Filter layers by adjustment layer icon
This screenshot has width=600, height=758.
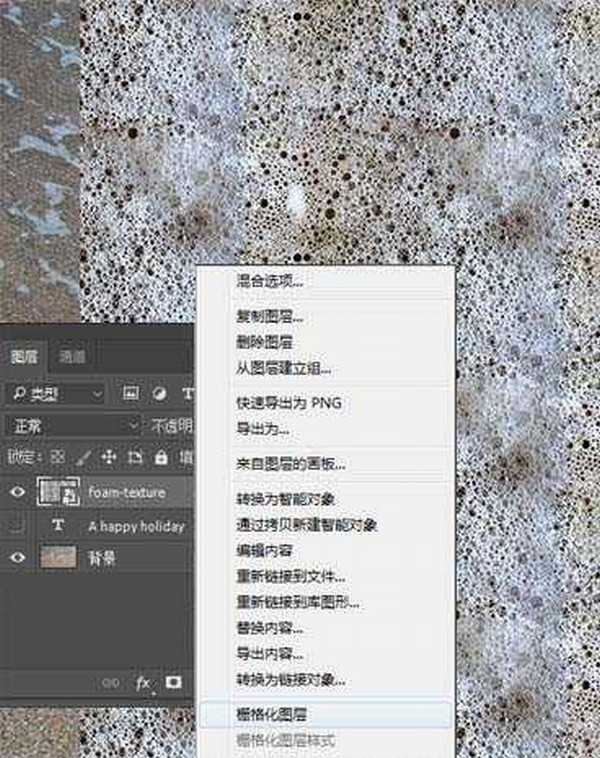[x=160, y=394]
